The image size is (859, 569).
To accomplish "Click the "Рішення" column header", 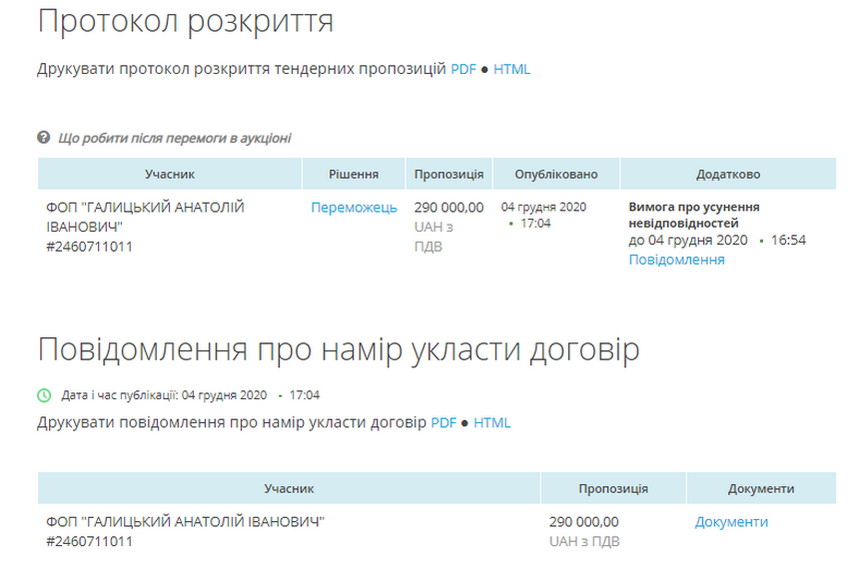I will tap(353, 174).
